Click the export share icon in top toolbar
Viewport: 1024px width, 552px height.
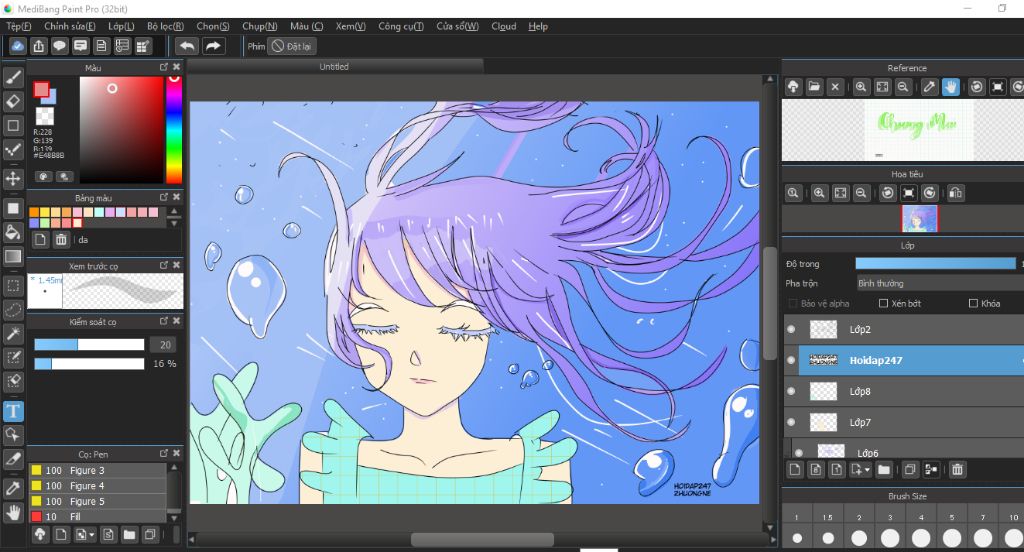point(39,46)
